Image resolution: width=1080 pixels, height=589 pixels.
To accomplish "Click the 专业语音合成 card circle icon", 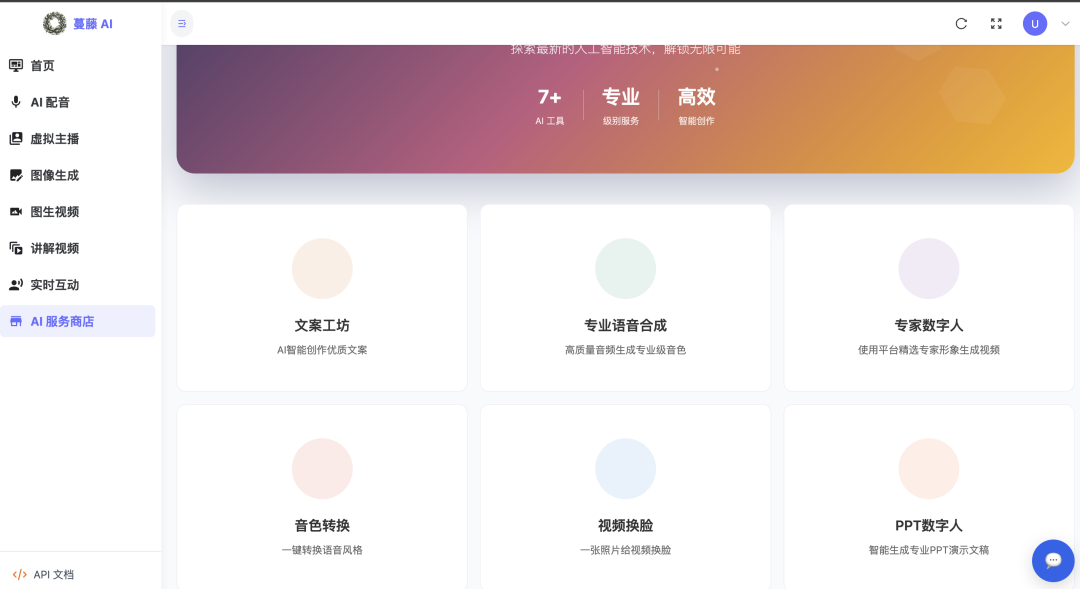I will [x=625, y=269].
